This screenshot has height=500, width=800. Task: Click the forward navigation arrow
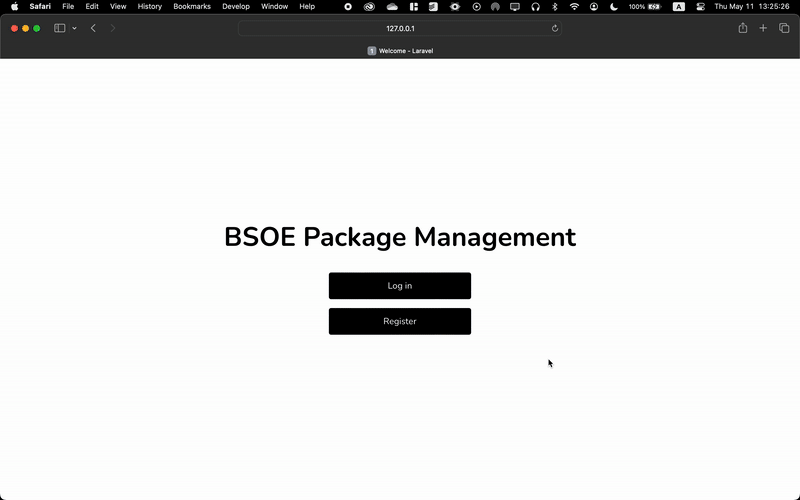pyautogui.click(x=113, y=28)
